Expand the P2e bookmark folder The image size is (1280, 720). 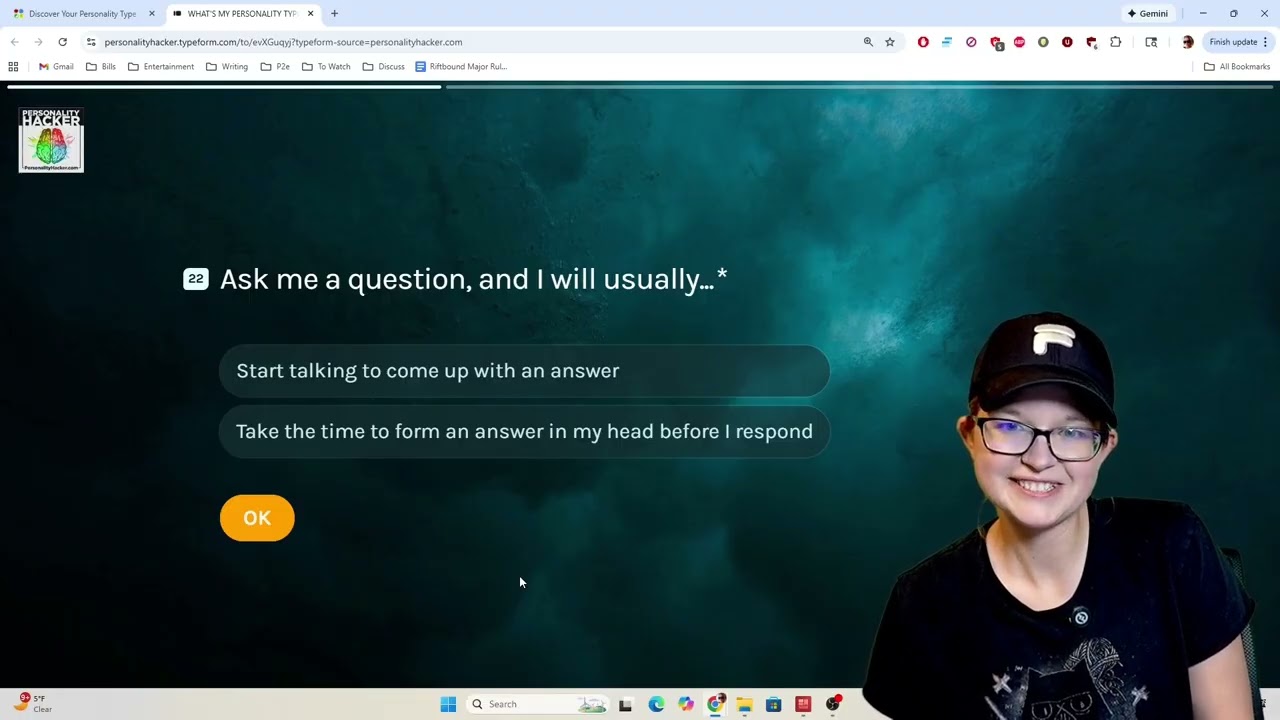pyautogui.click(x=275, y=67)
